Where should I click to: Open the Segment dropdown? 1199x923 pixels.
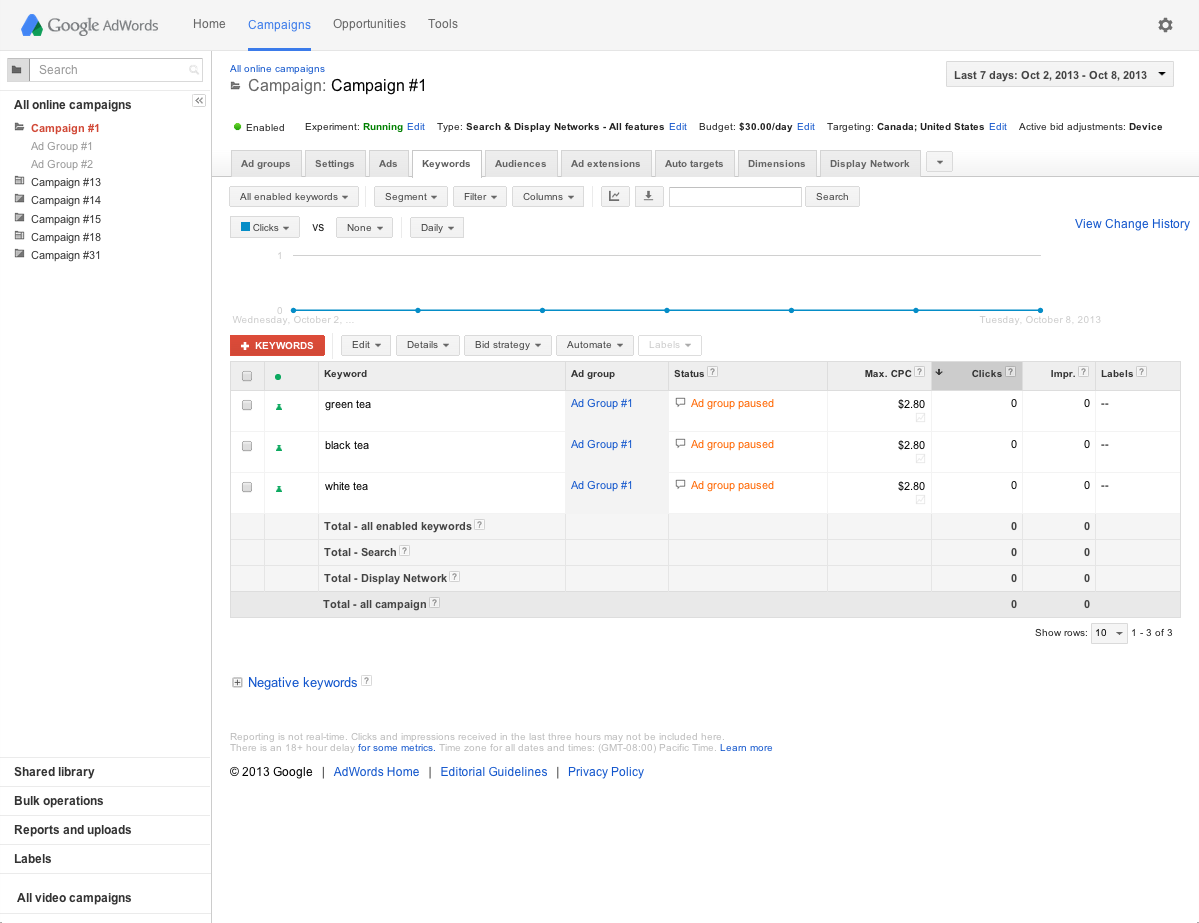point(410,196)
